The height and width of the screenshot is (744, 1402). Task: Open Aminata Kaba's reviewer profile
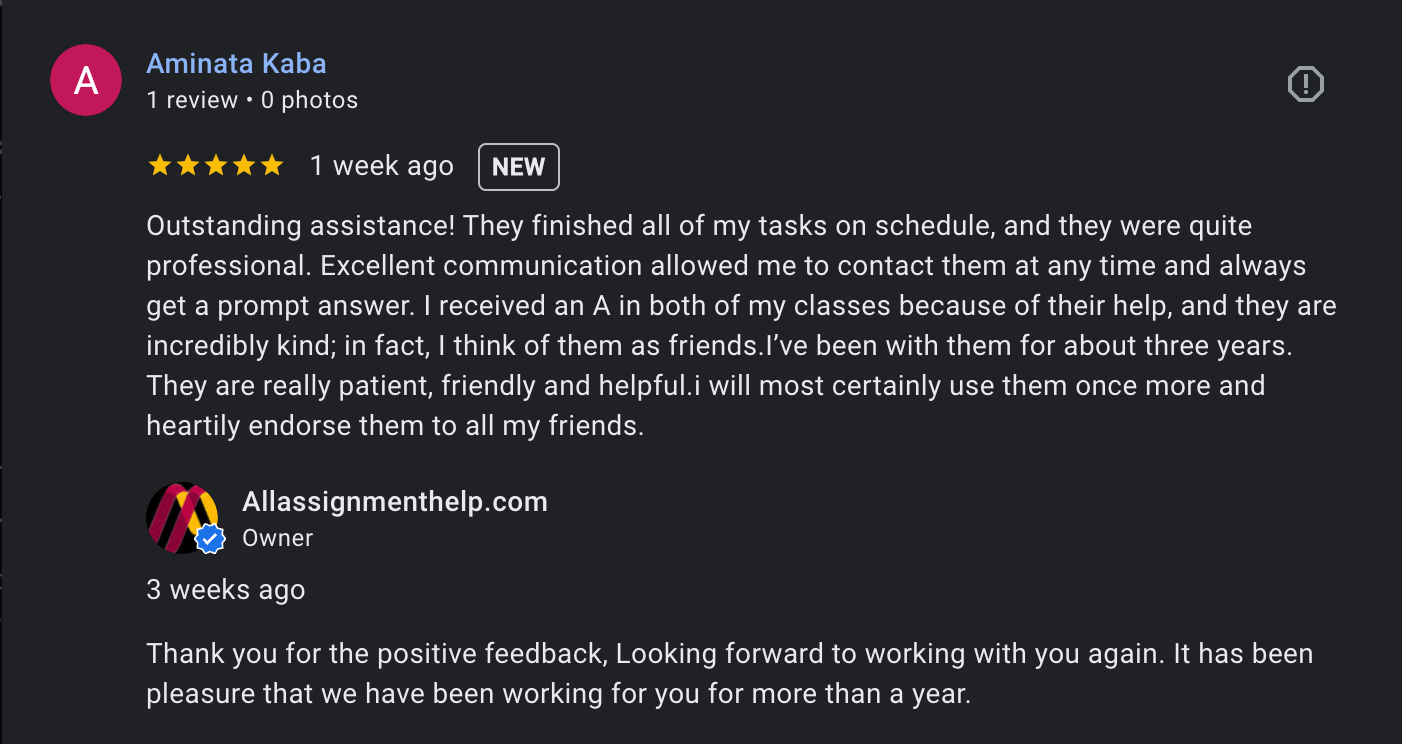[236, 63]
